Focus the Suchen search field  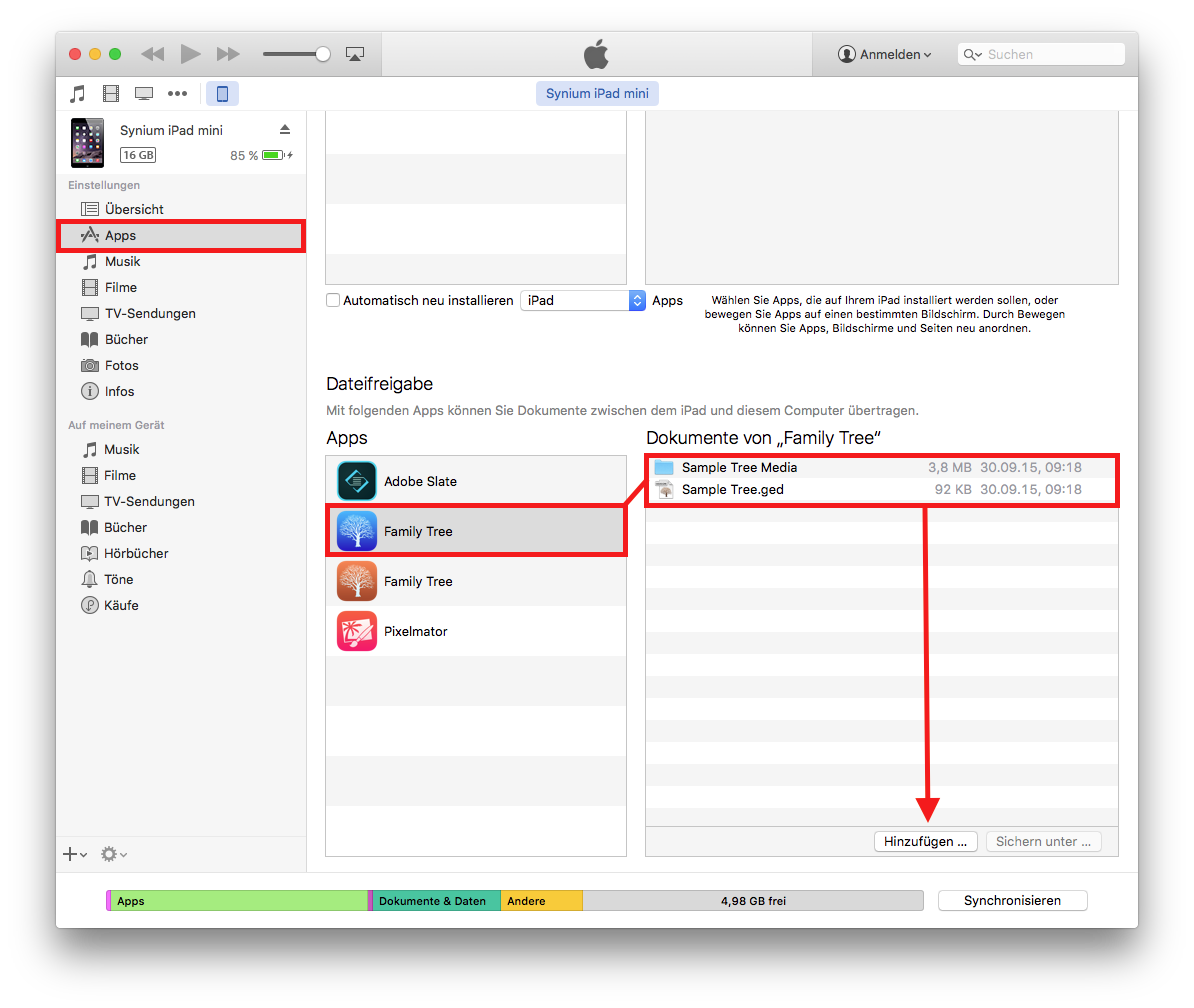(x=1041, y=54)
